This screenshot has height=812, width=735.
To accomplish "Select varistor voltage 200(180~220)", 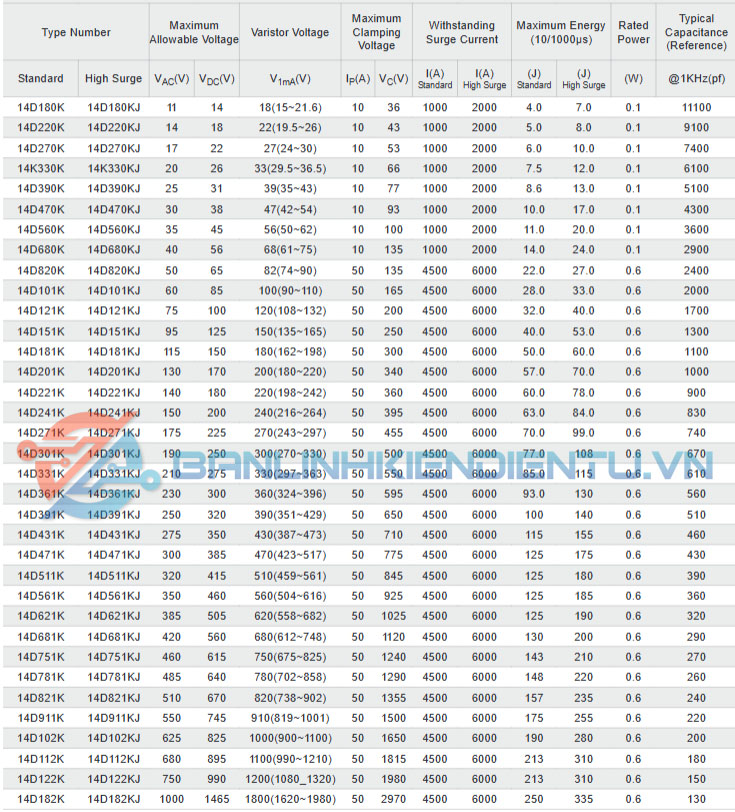I will pos(290,372).
